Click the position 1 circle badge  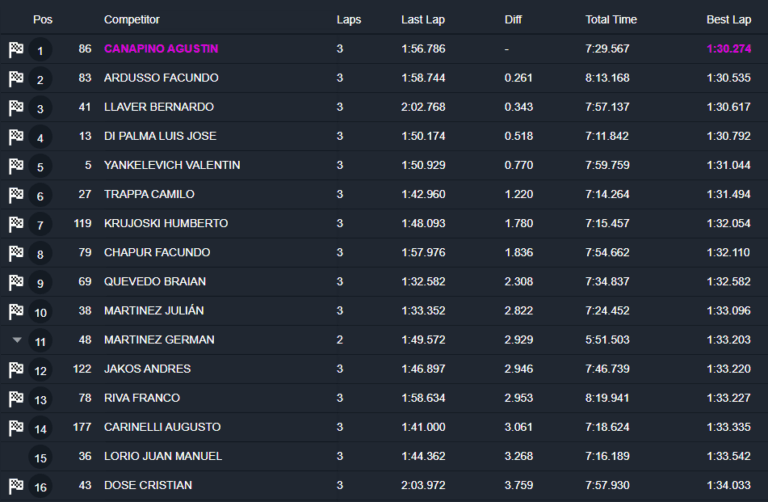pos(40,50)
